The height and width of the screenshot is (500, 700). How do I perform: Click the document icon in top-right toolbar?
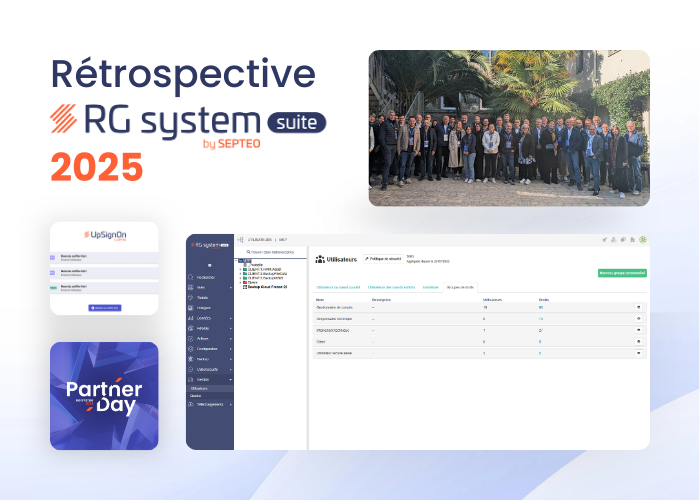point(633,240)
